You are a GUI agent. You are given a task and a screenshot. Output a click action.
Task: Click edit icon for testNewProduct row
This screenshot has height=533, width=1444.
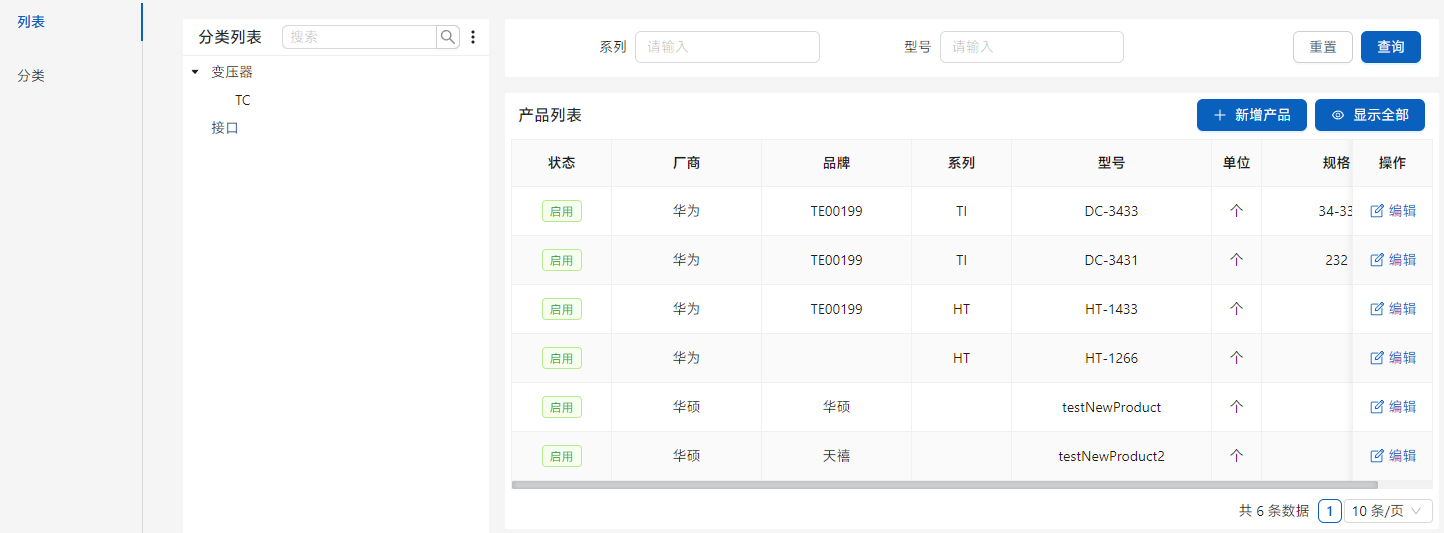coord(1377,407)
